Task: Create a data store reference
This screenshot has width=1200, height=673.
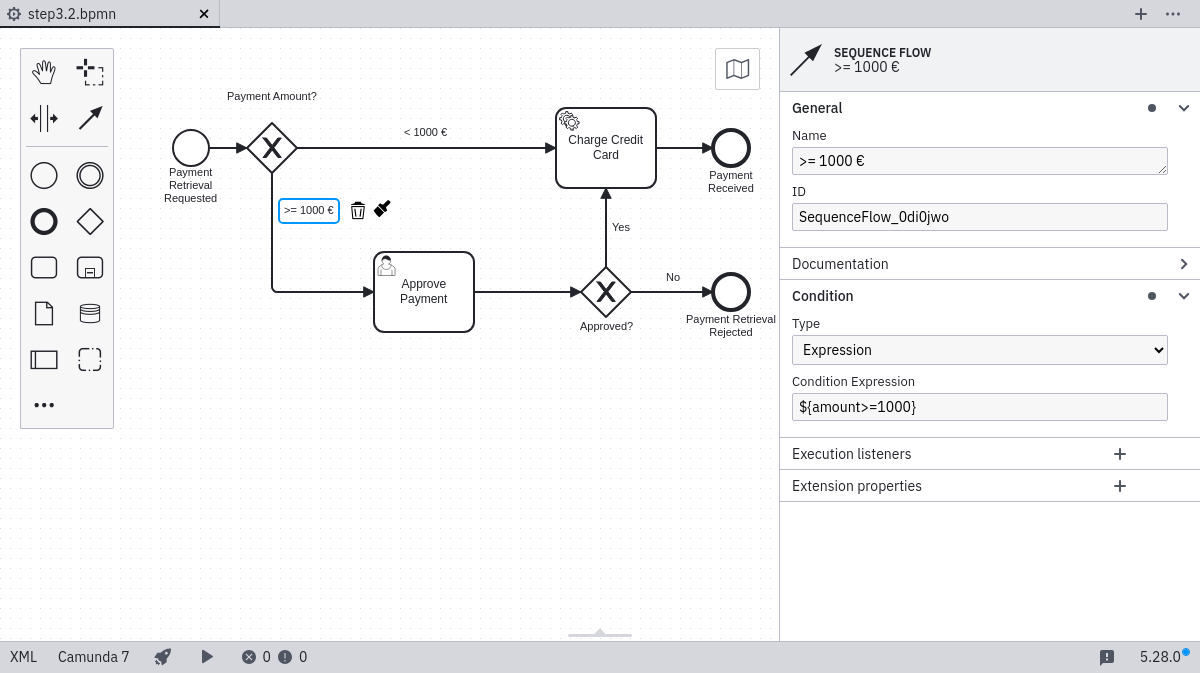Action: tap(90, 314)
